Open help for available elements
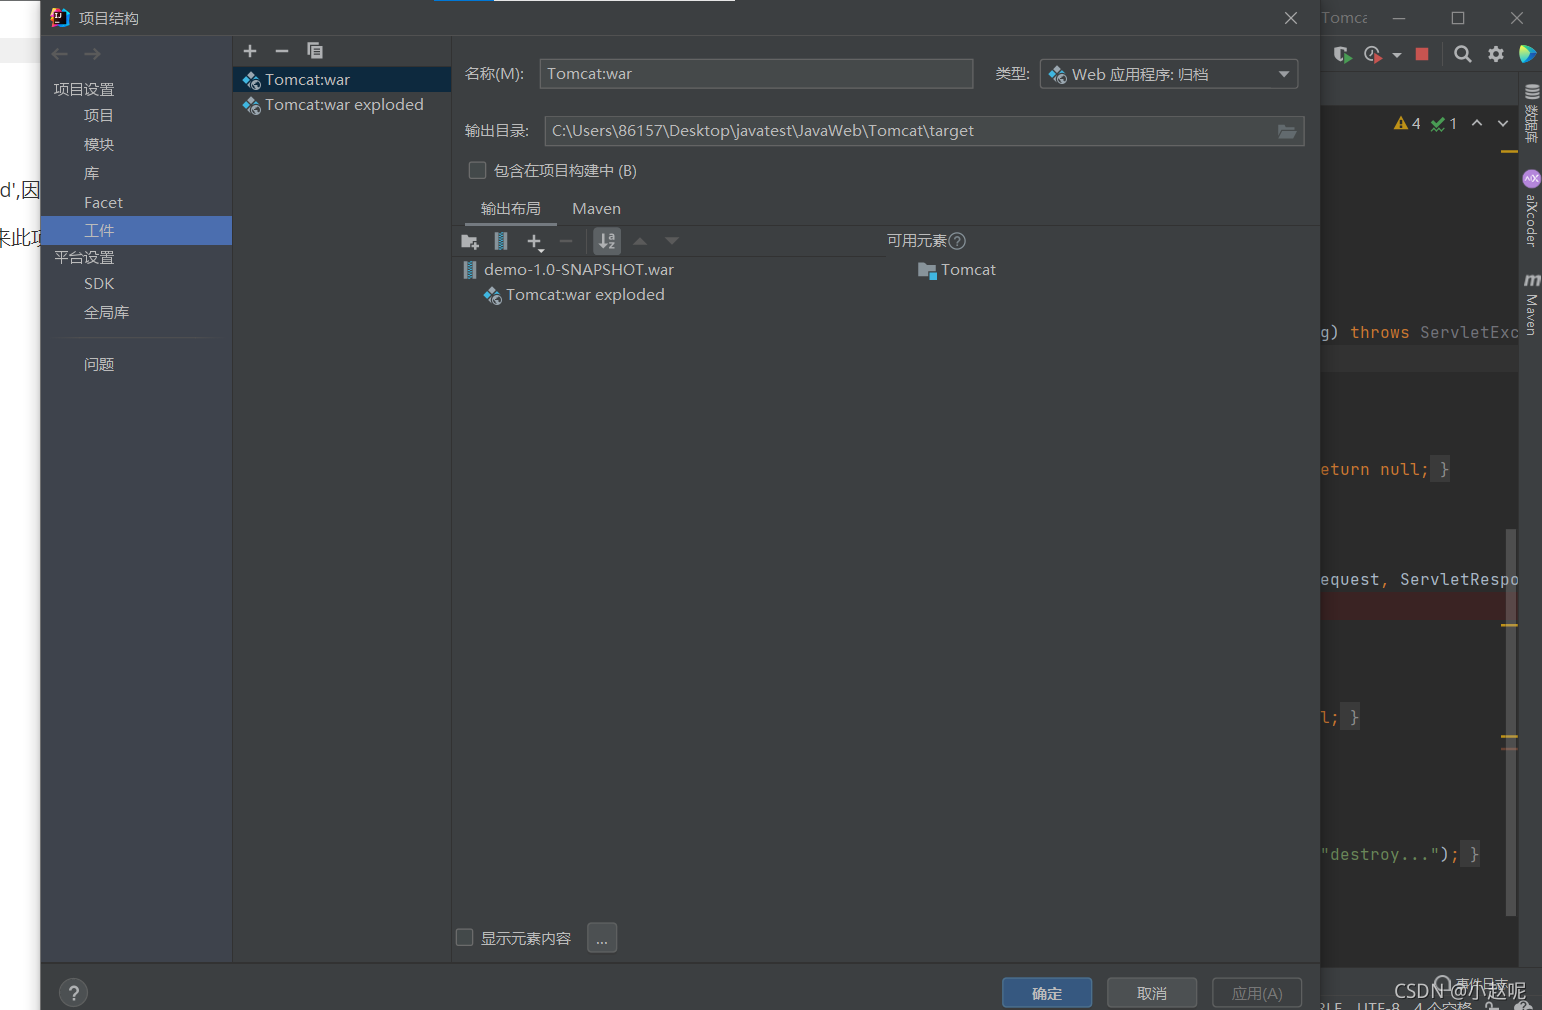Viewport: 1542px width, 1010px height. pyautogui.click(x=957, y=241)
